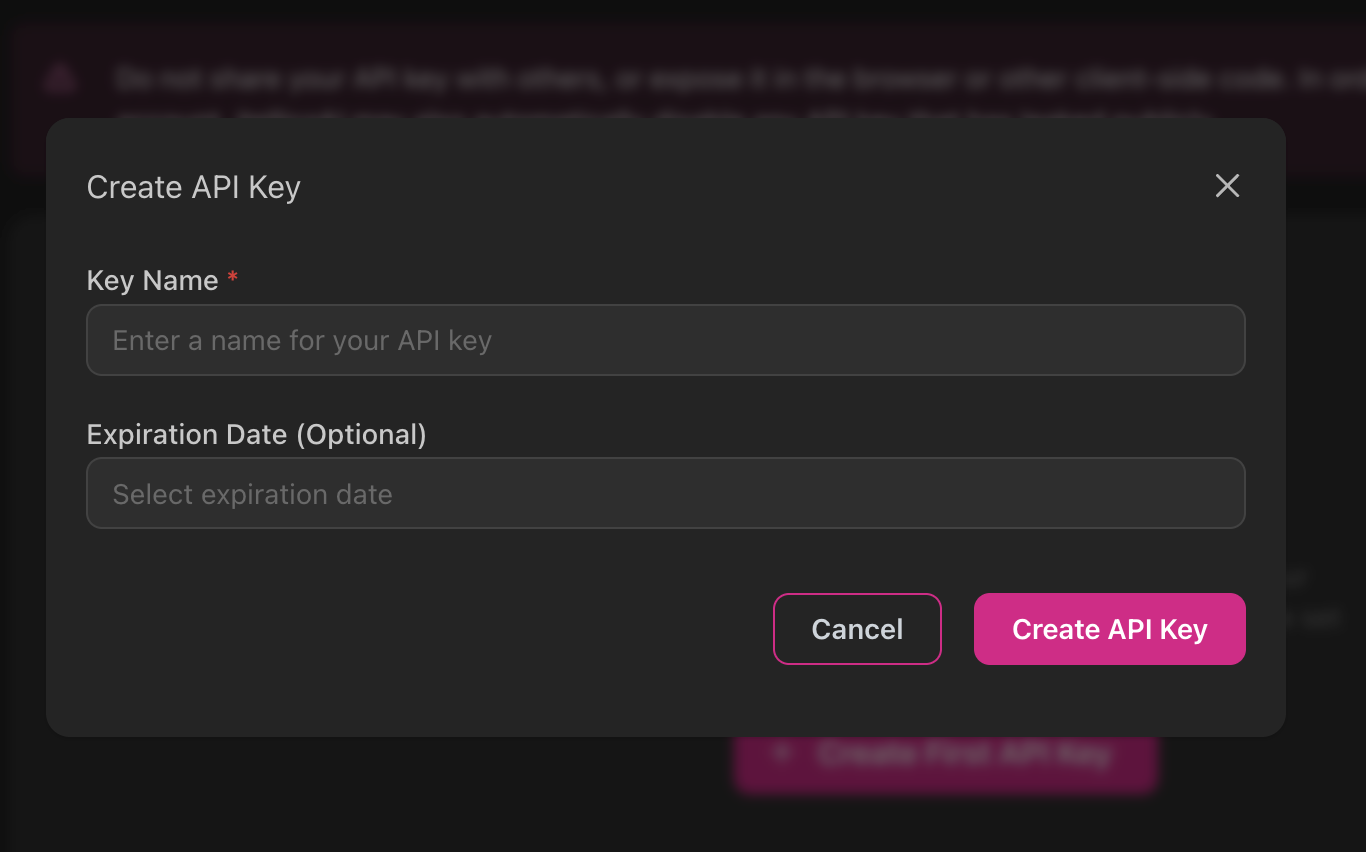Focus the Enter a name for your API key field
Screen dimensions: 1366x852
[666, 340]
